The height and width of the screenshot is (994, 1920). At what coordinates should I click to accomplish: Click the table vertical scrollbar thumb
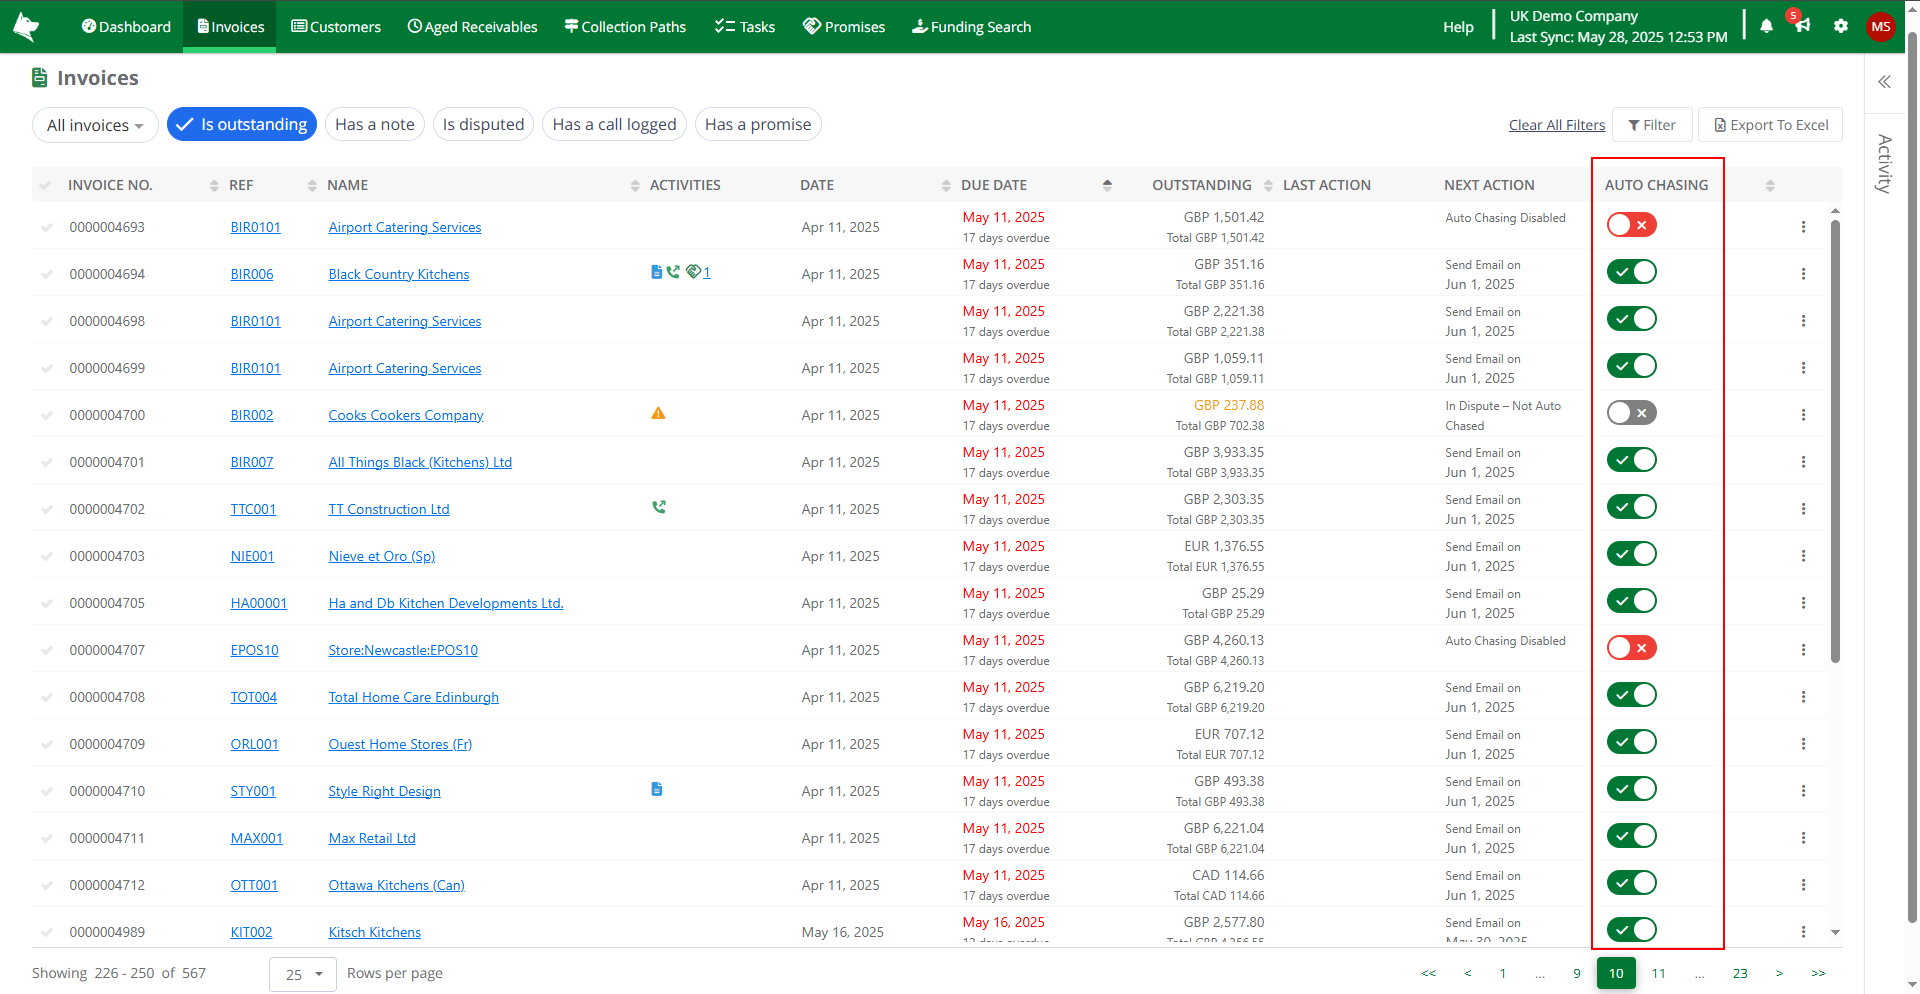pyautogui.click(x=1835, y=440)
